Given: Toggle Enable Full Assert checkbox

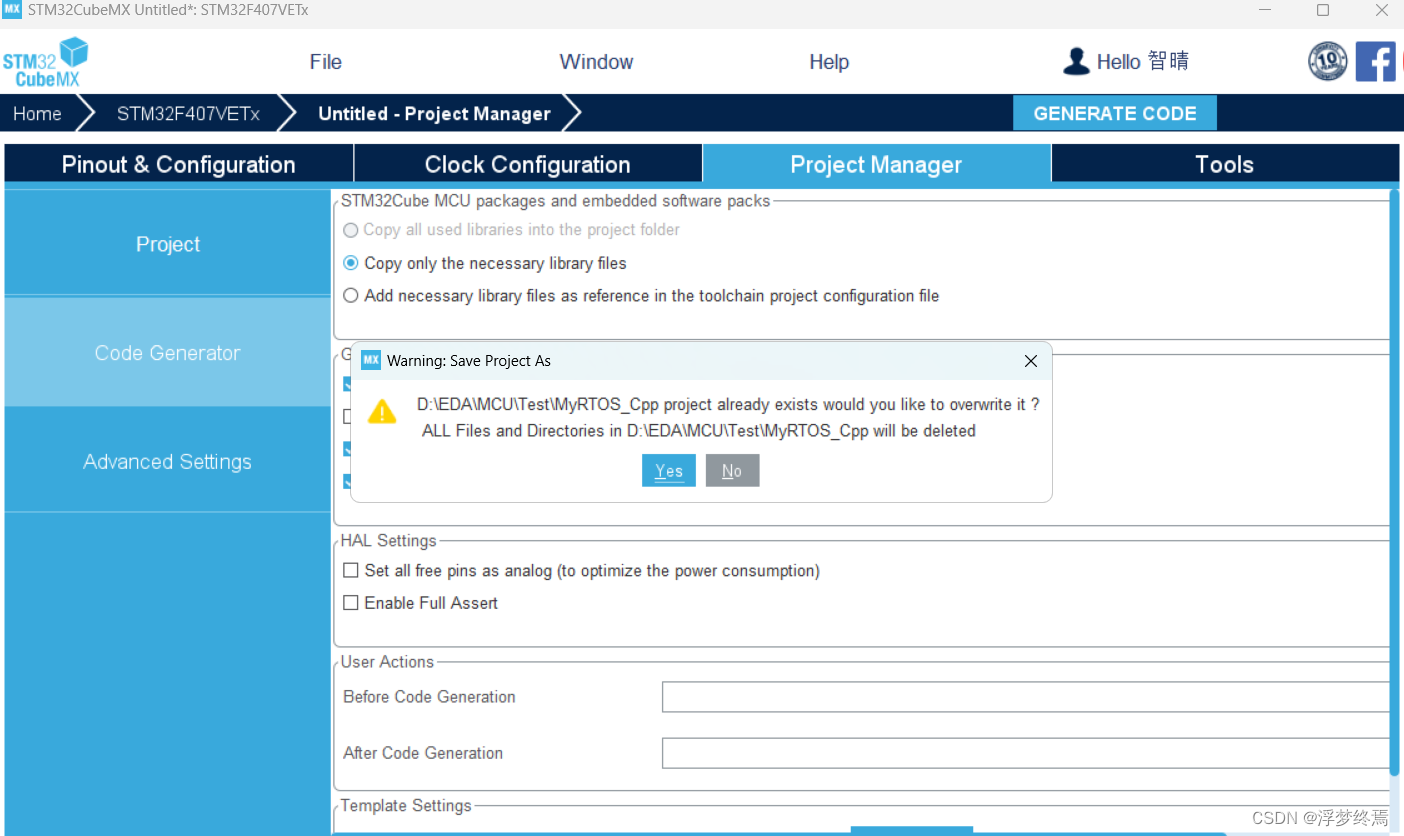Looking at the screenshot, I should (x=351, y=603).
